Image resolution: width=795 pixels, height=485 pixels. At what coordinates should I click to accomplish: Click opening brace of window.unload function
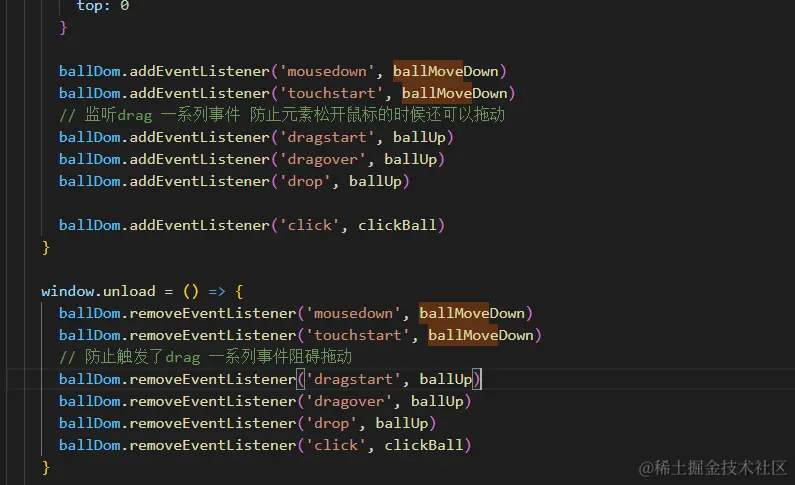click(239, 291)
